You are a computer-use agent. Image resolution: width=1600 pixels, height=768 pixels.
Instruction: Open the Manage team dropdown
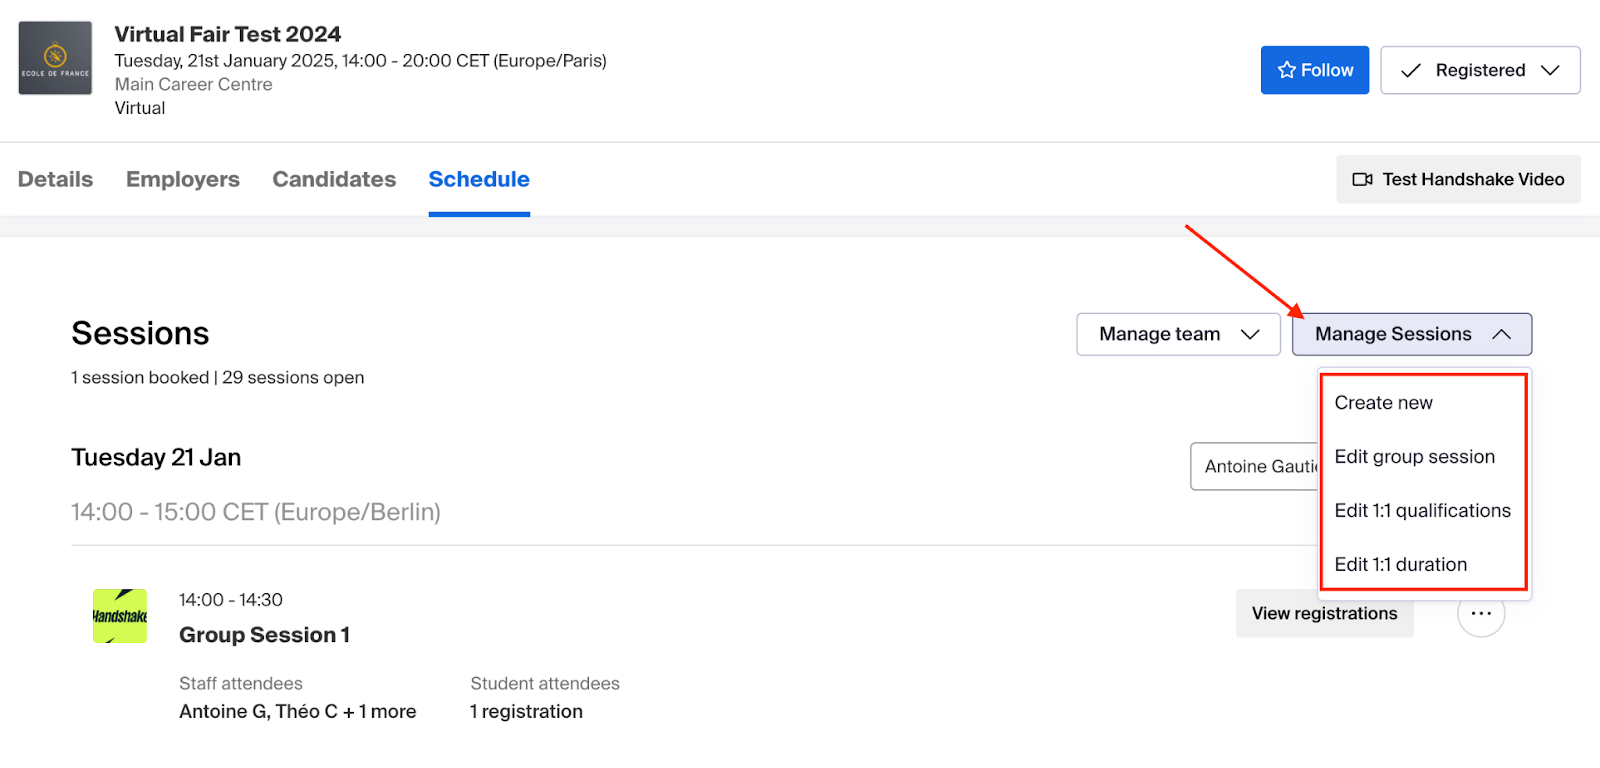click(x=1178, y=334)
